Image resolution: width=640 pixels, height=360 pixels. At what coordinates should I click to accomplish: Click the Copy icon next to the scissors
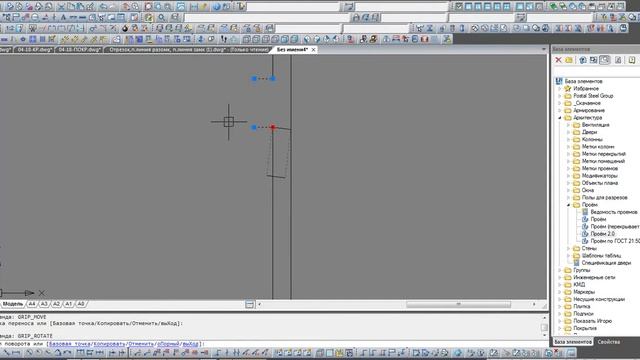click(71, 7)
